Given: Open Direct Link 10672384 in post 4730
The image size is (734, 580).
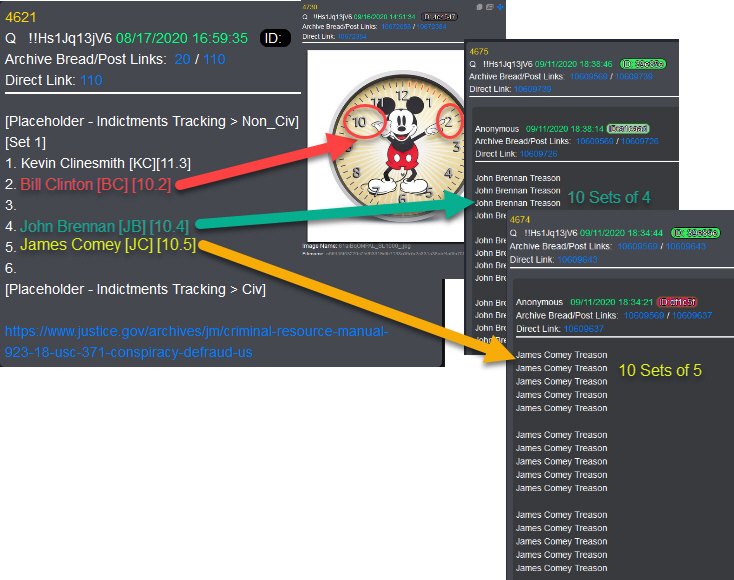Looking at the screenshot, I should tap(352, 37).
